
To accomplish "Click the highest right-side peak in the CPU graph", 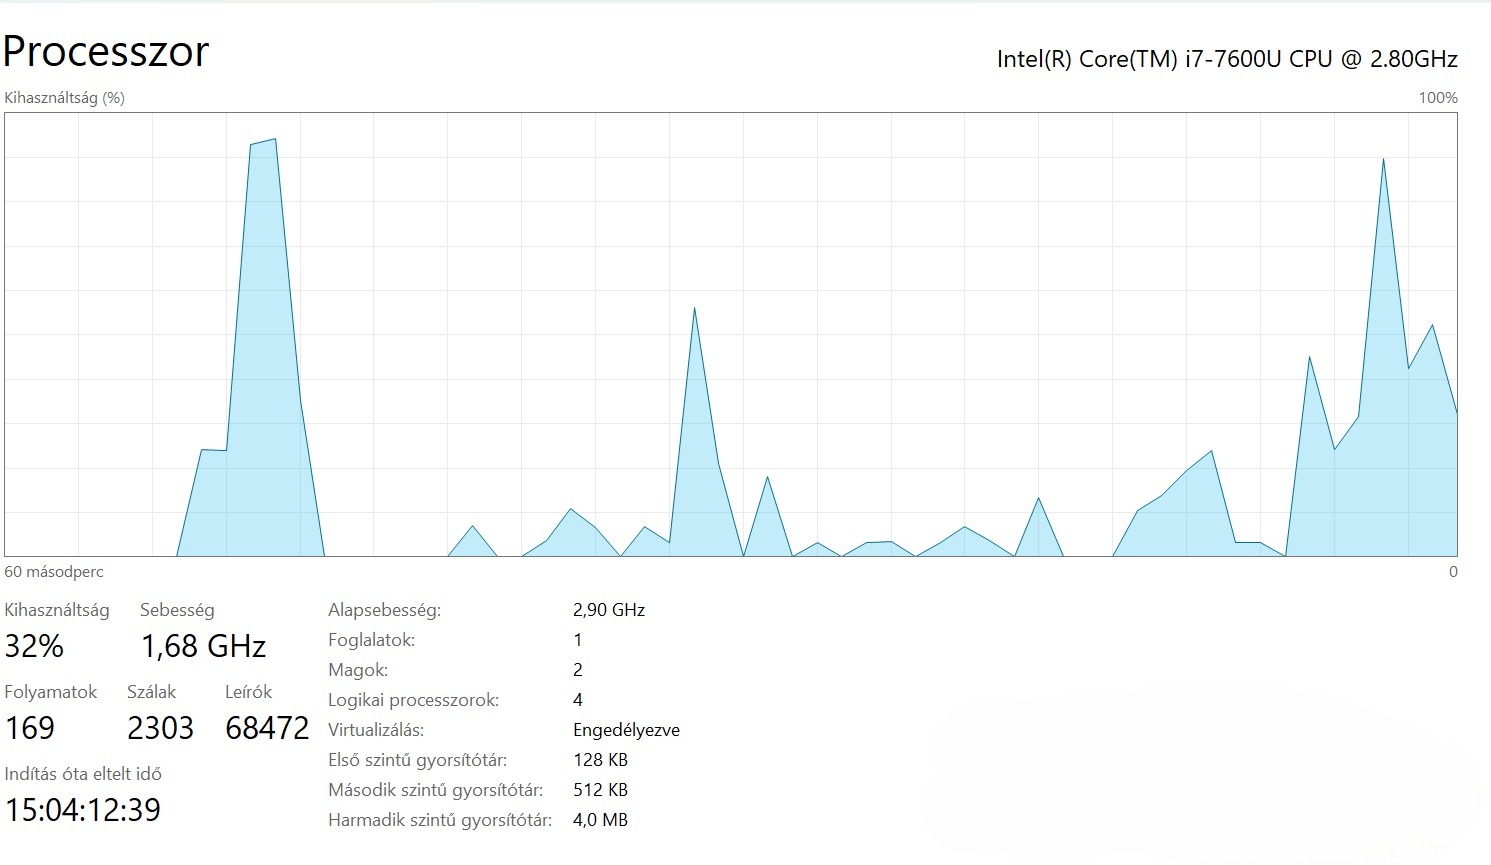I will pos(1383,160).
